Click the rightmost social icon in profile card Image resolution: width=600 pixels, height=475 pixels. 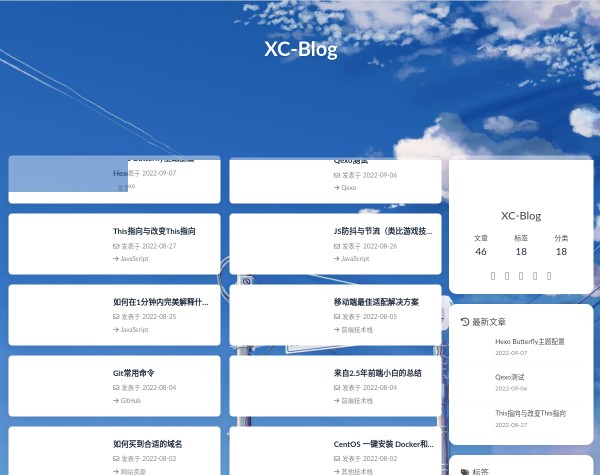coord(549,275)
